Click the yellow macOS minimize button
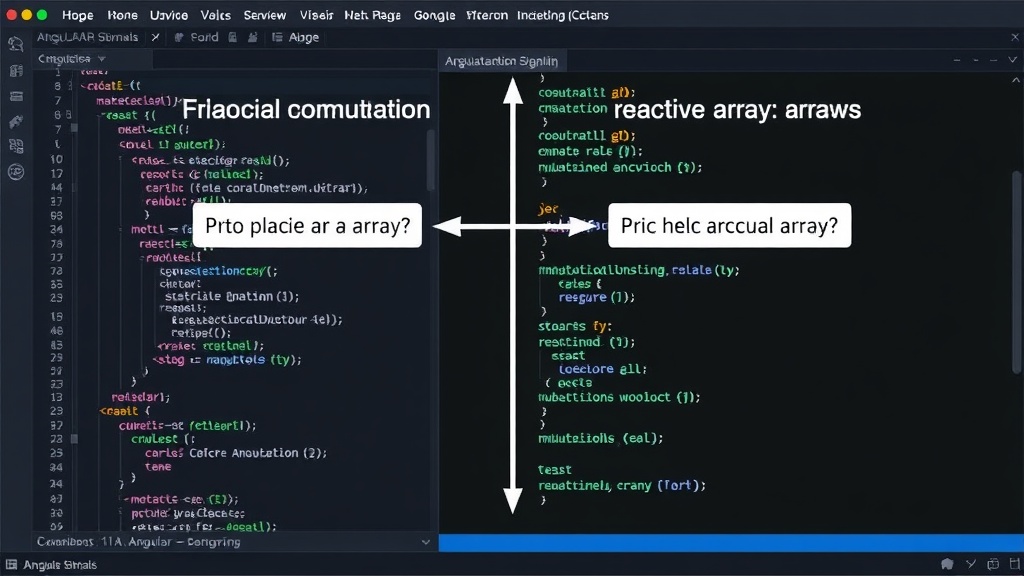1024x576 pixels. click(27, 14)
